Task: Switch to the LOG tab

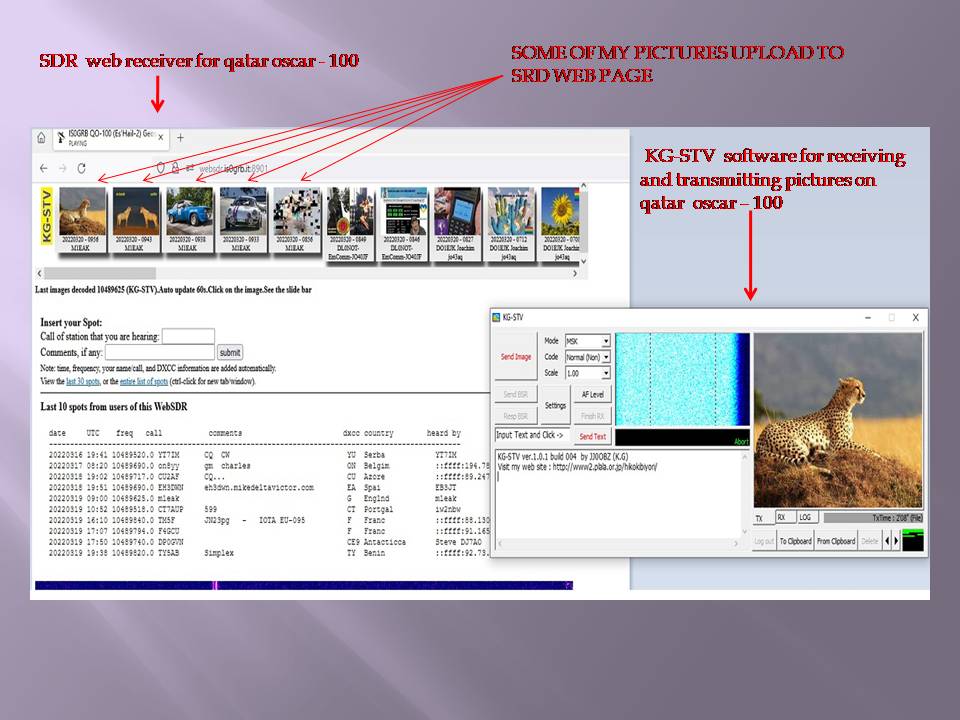Action: [x=806, y=517]
